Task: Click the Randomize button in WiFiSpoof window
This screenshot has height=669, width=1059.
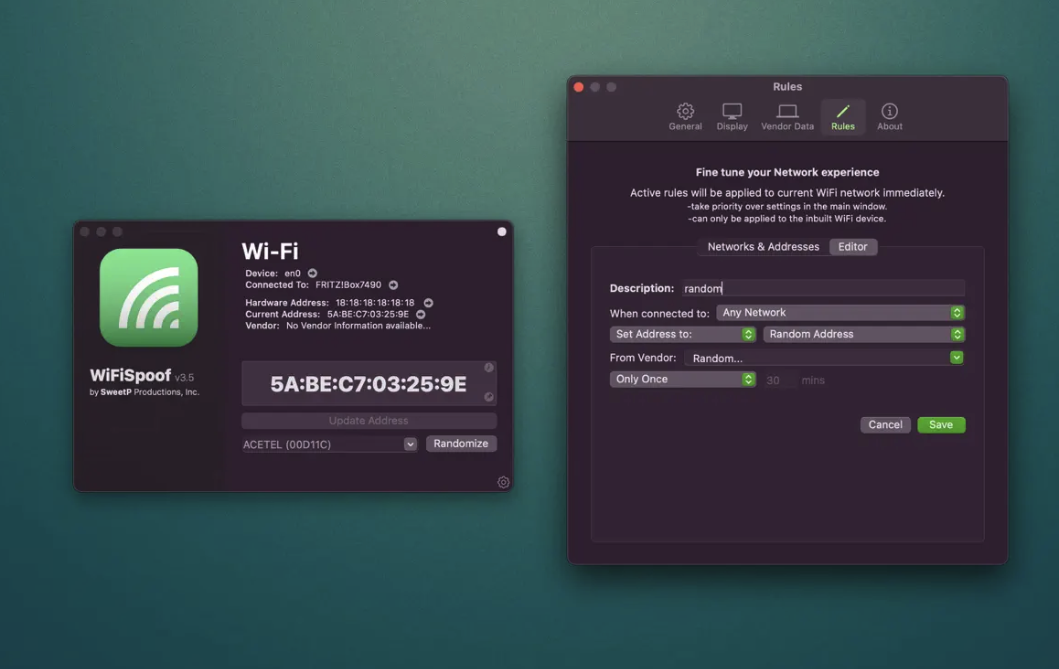Action: [461, 444]
